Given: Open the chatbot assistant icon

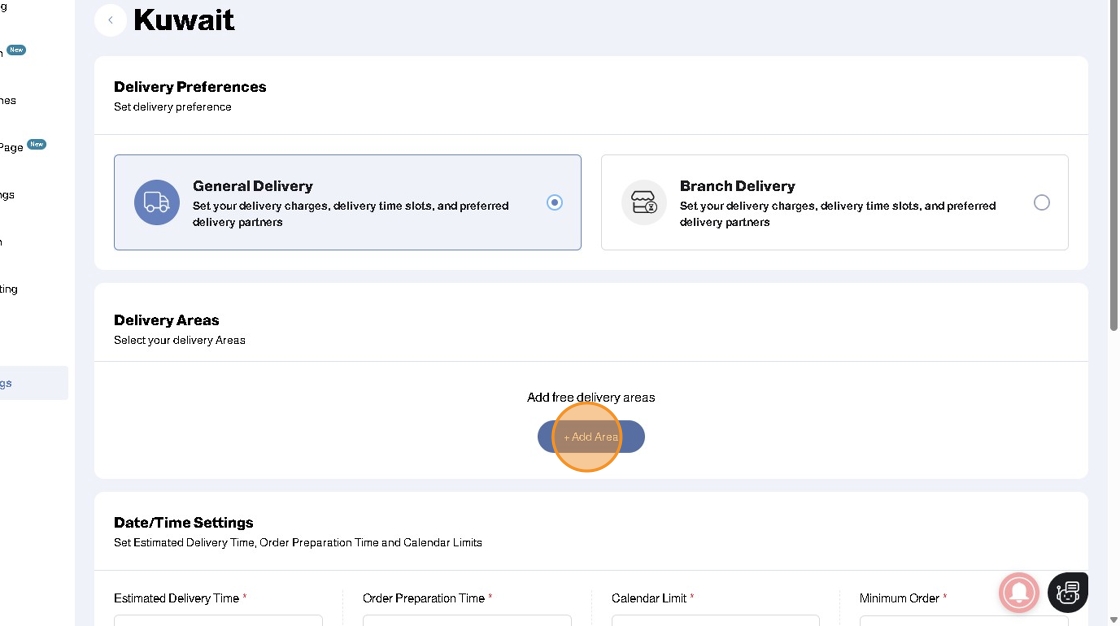Looking at the screenshot, I should pos(1067,593).
